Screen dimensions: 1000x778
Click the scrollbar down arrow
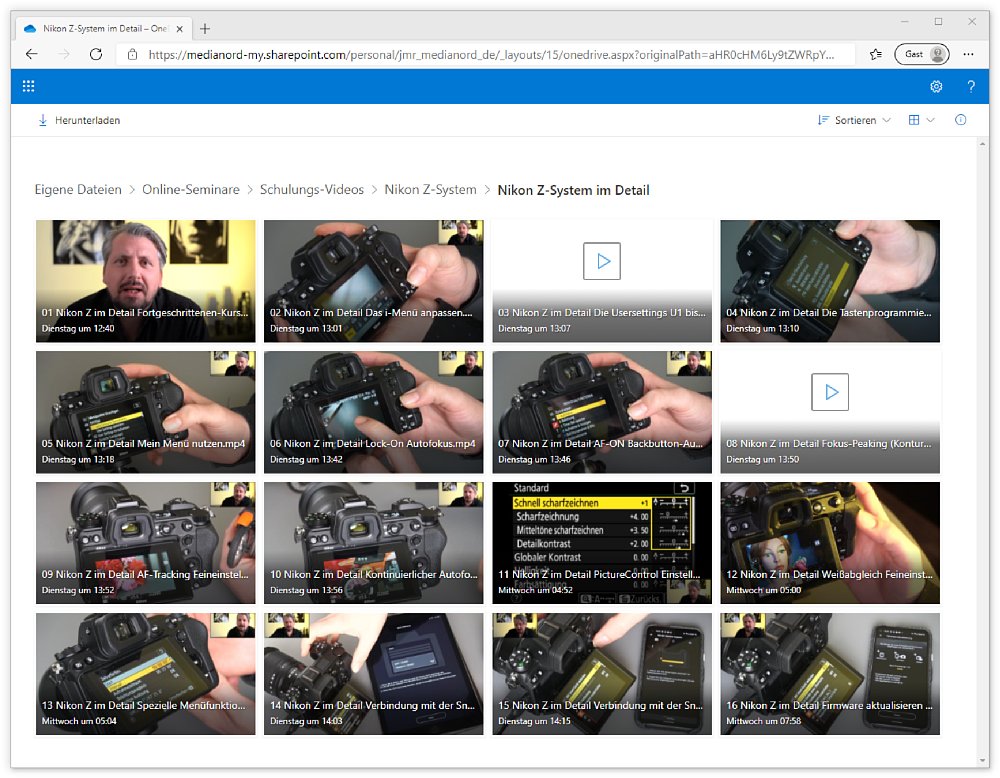[x=982, y=761]
